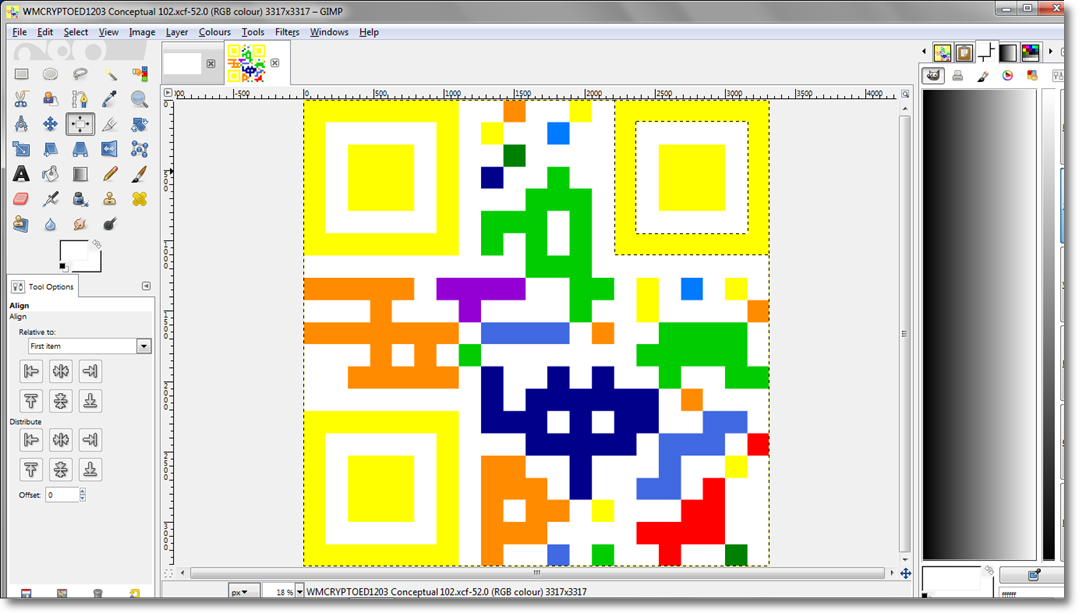Image resolution: width=1080 pixels, height=615 pixels.
Task: Click the foreground colour swatch in toolbox
Action: (x=73, y=251)
